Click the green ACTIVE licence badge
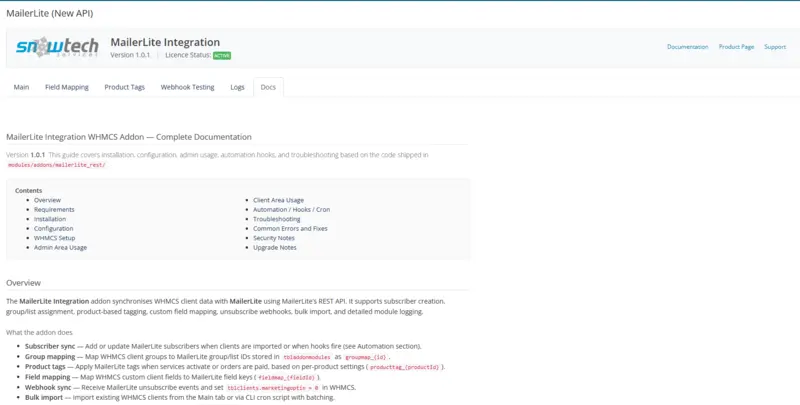The height and width of the screenshot is (405, 800). point(222,55)
